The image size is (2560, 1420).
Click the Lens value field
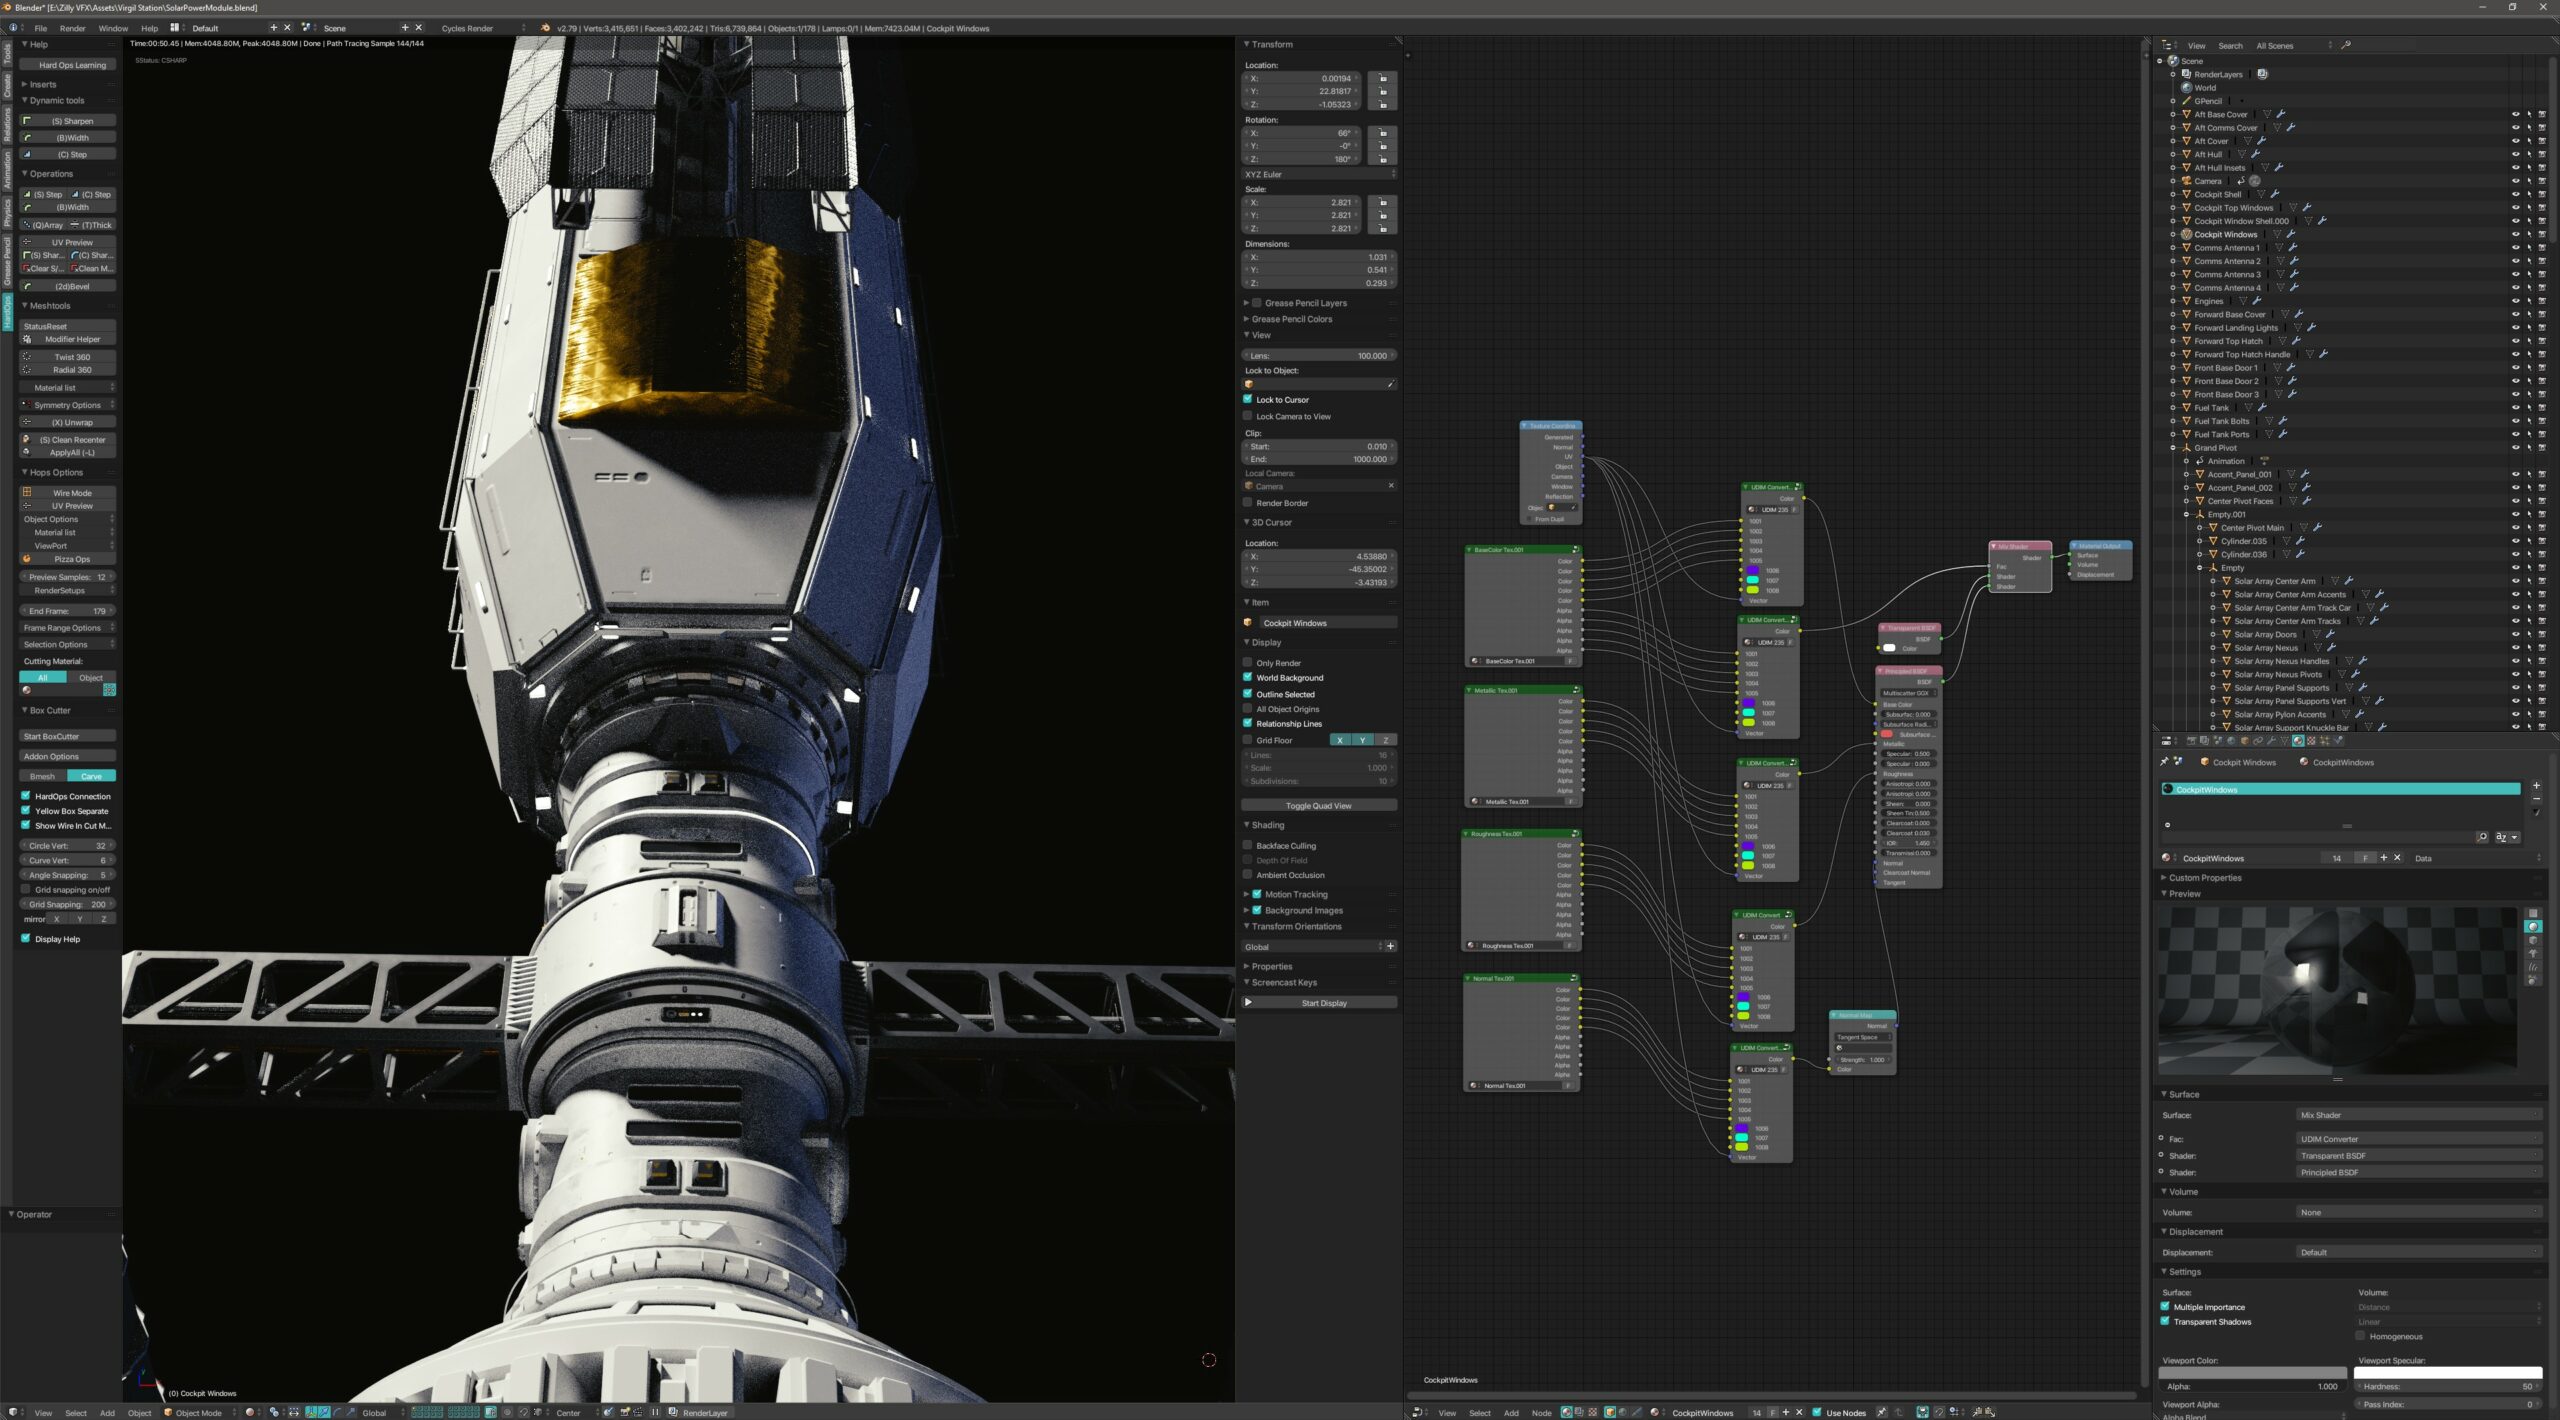(1319, 356)
